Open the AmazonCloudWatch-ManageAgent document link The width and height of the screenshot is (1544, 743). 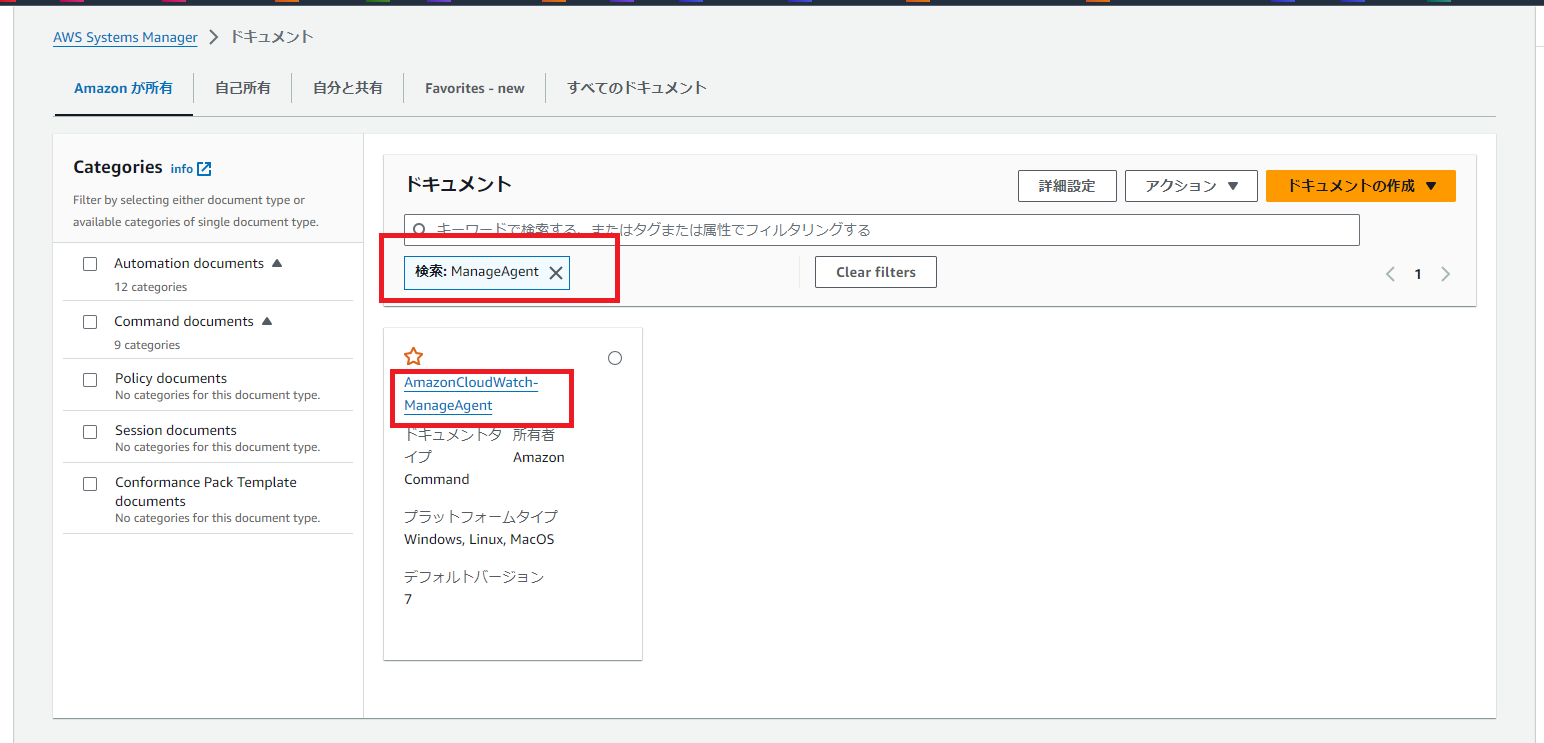point(471,394)
